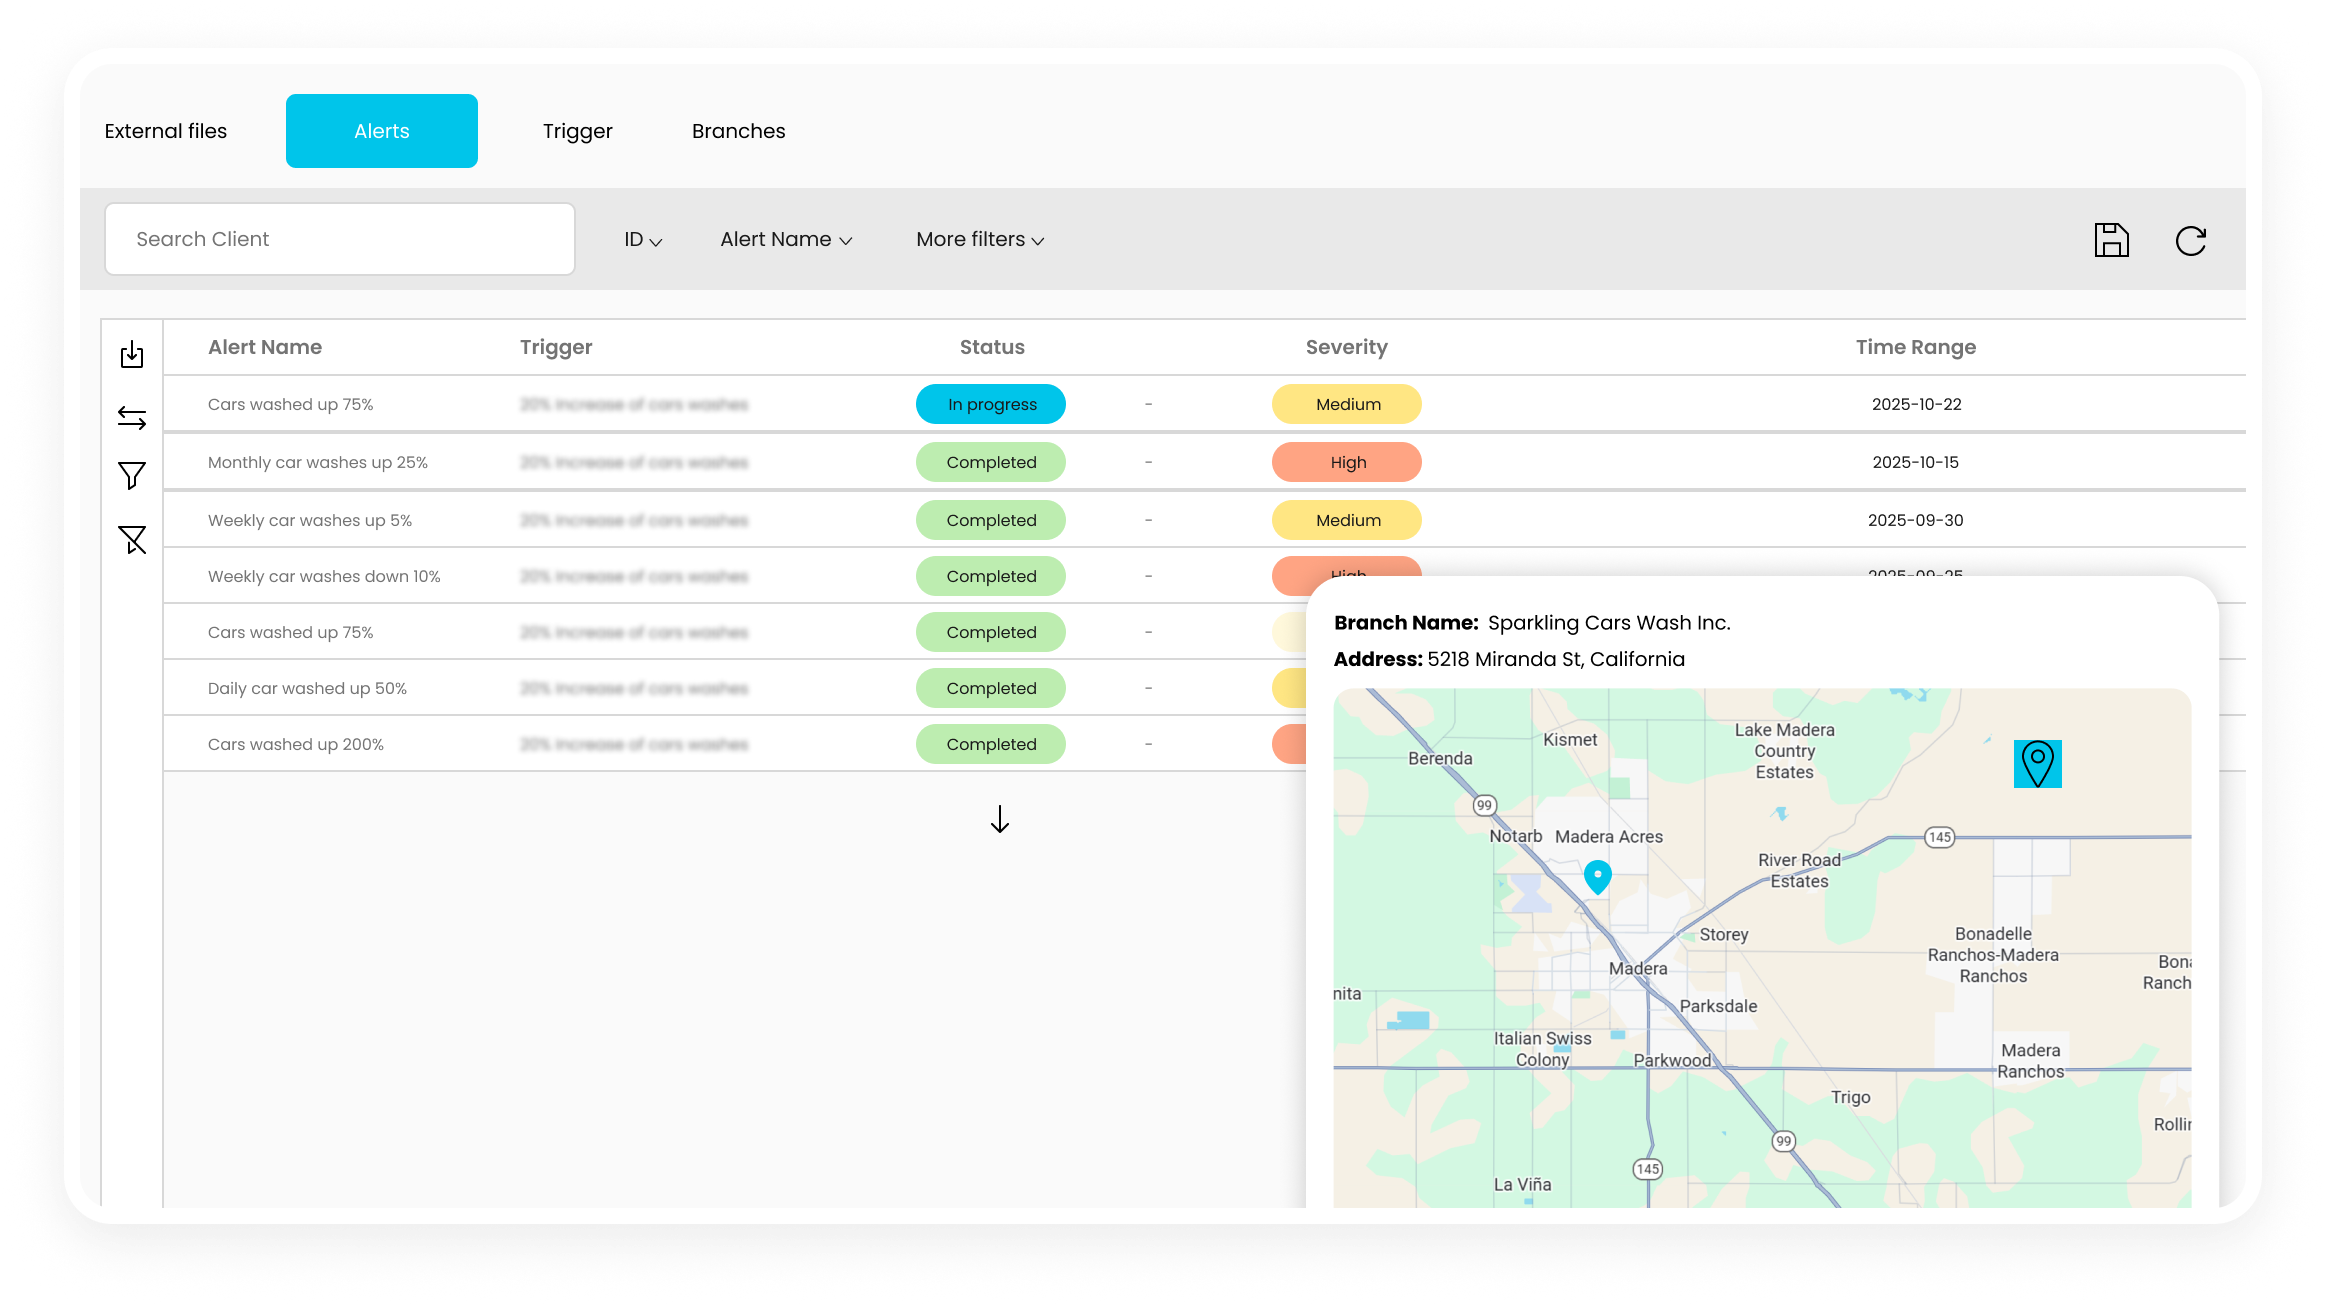This screenshot has height=1304, width=2326.
Task: Click the cyan location pin map button
Action: click(2037, 764)
